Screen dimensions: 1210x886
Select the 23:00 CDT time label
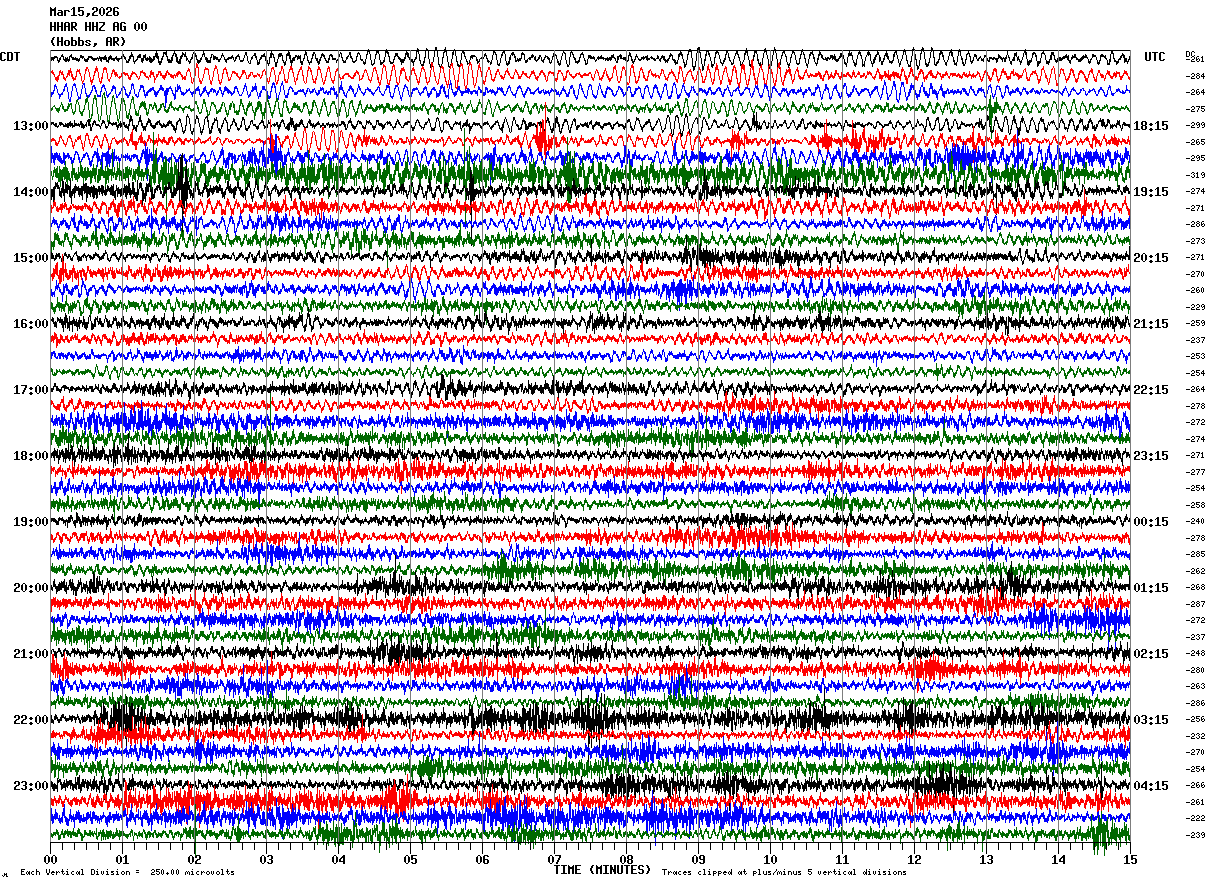click(30, 786)
